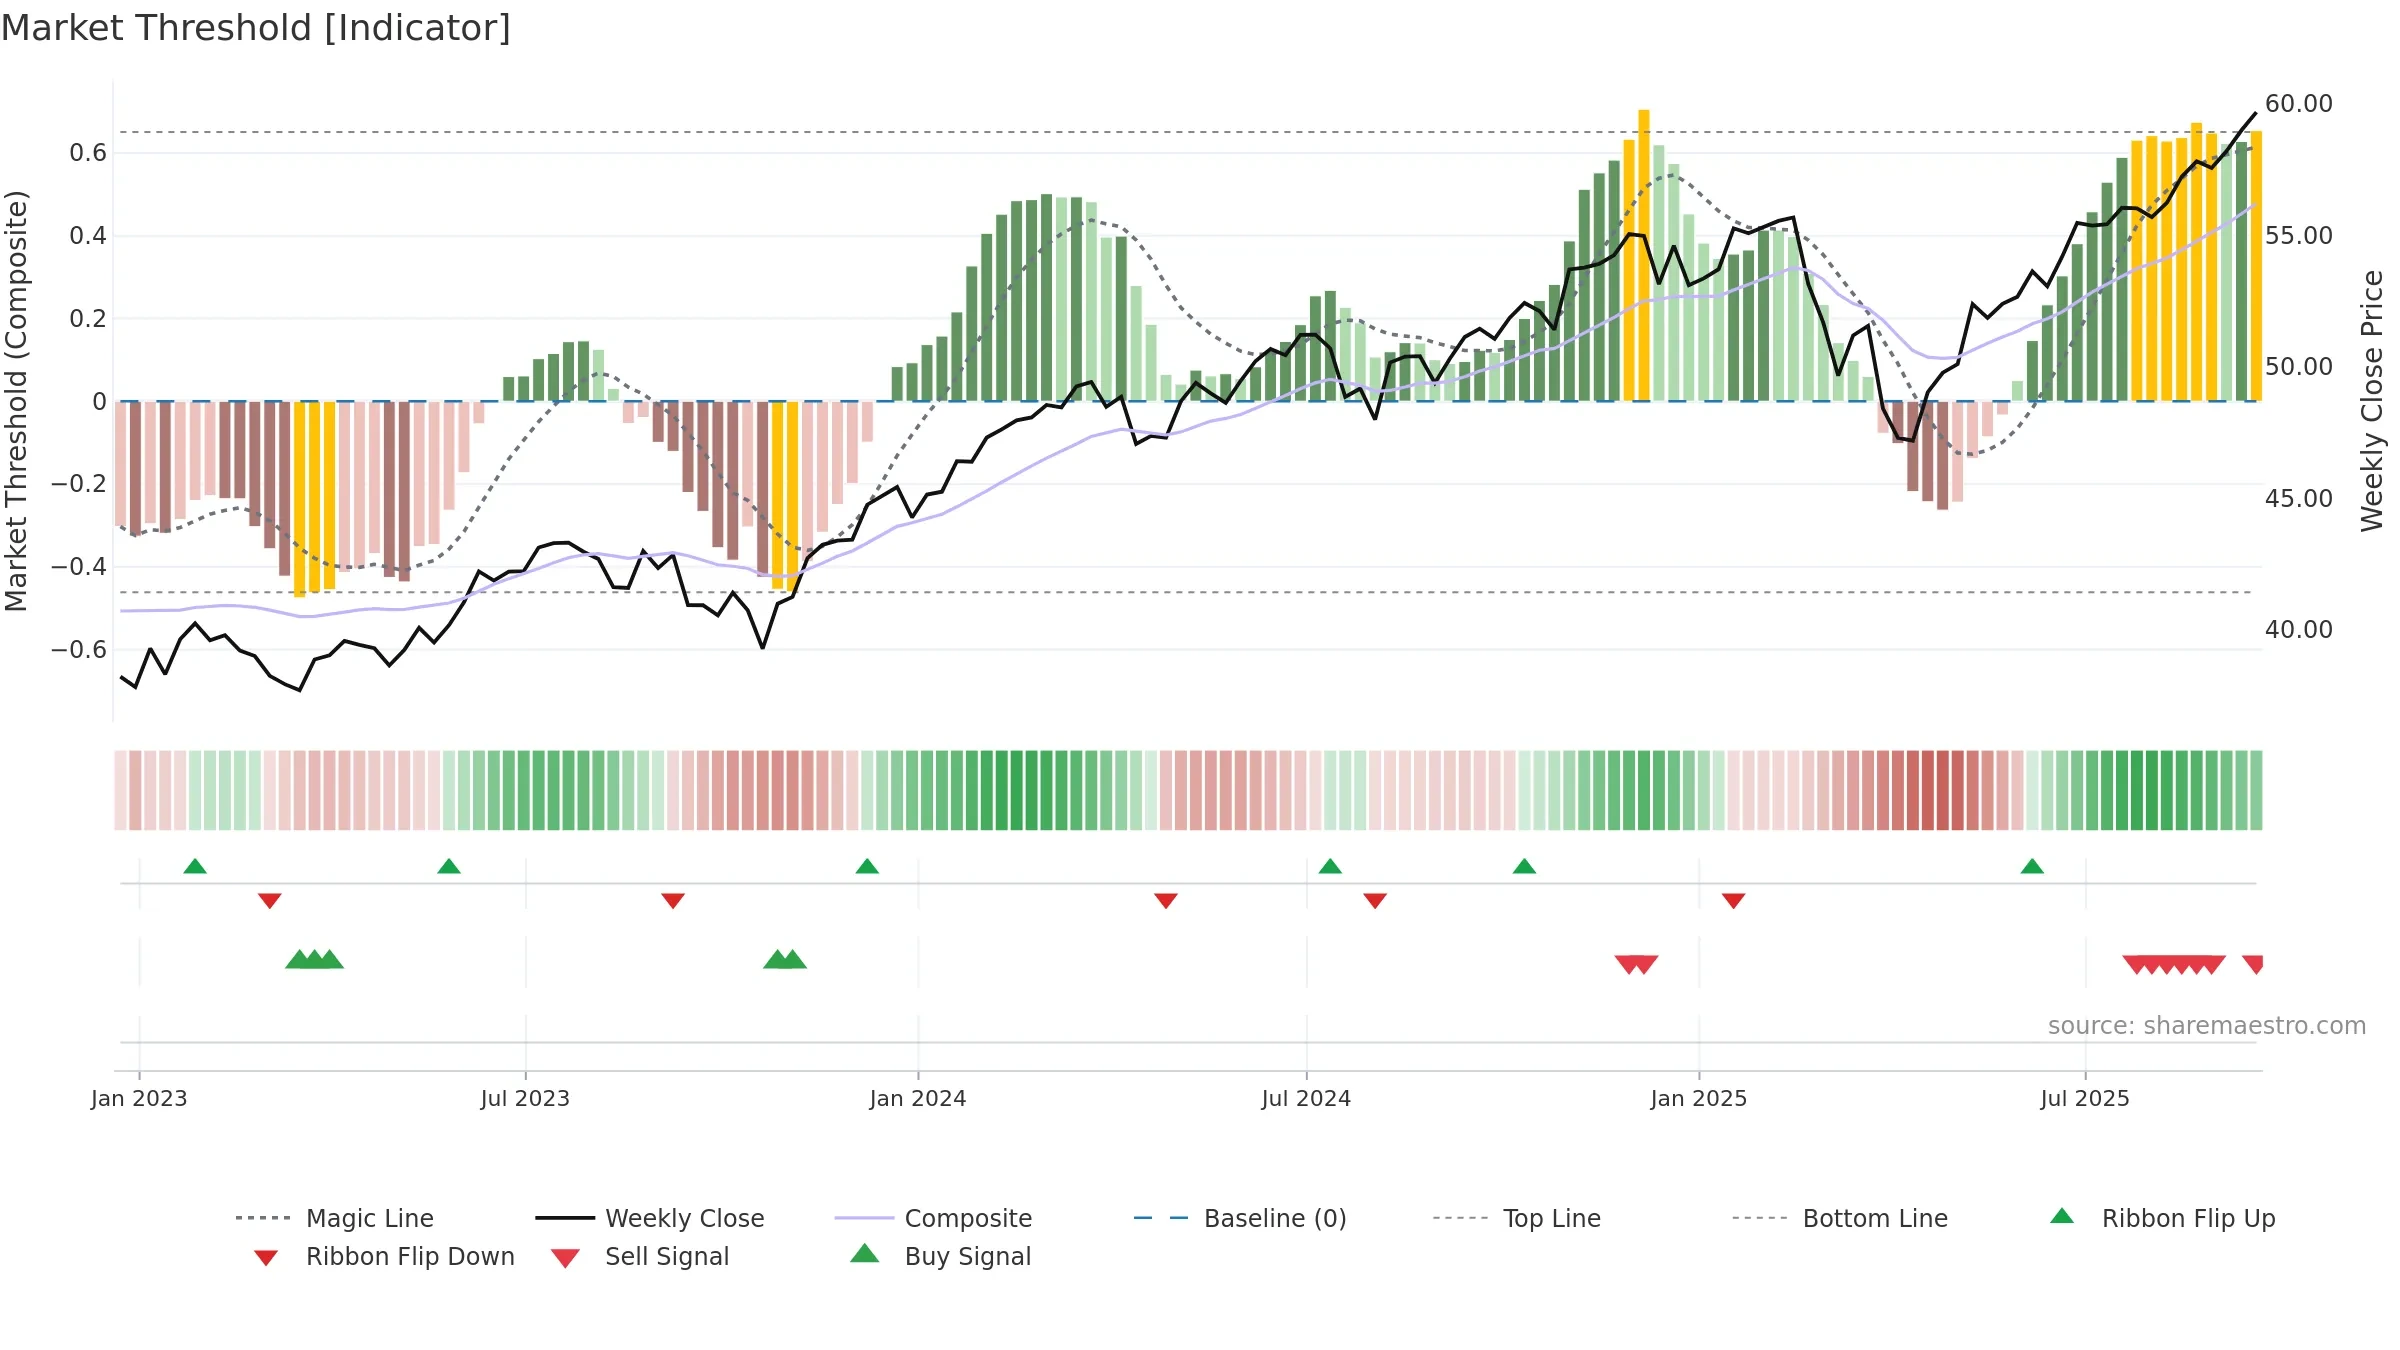Screen dimensions: 2400x1350
Task: Click the 55.00 price axis label
Action: [2299, 236]
